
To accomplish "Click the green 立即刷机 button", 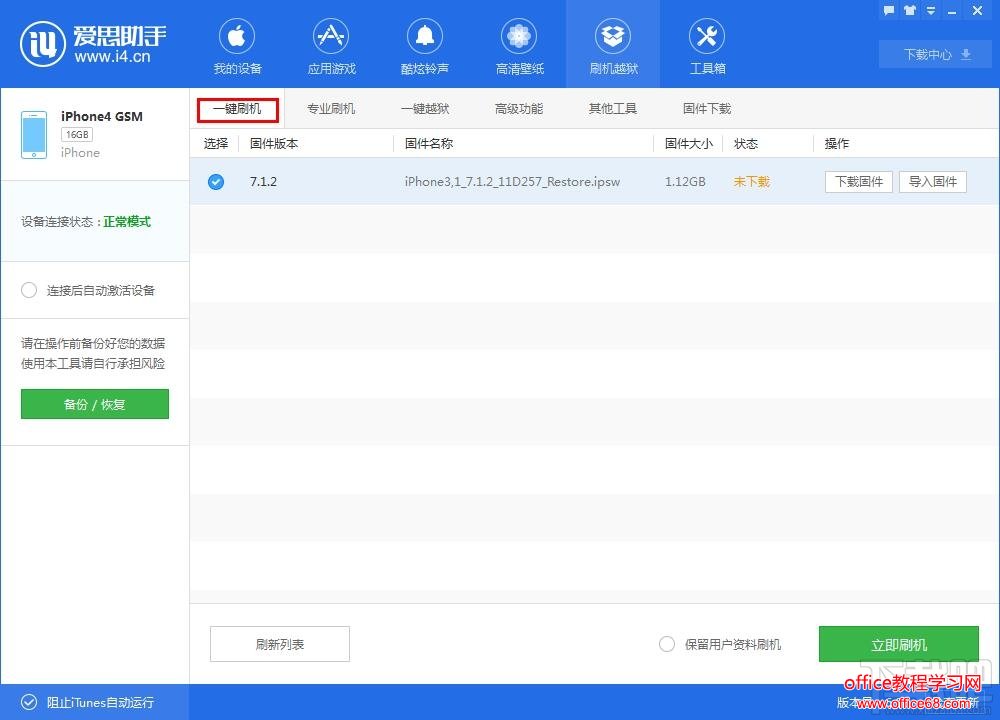I will (898, 645).
